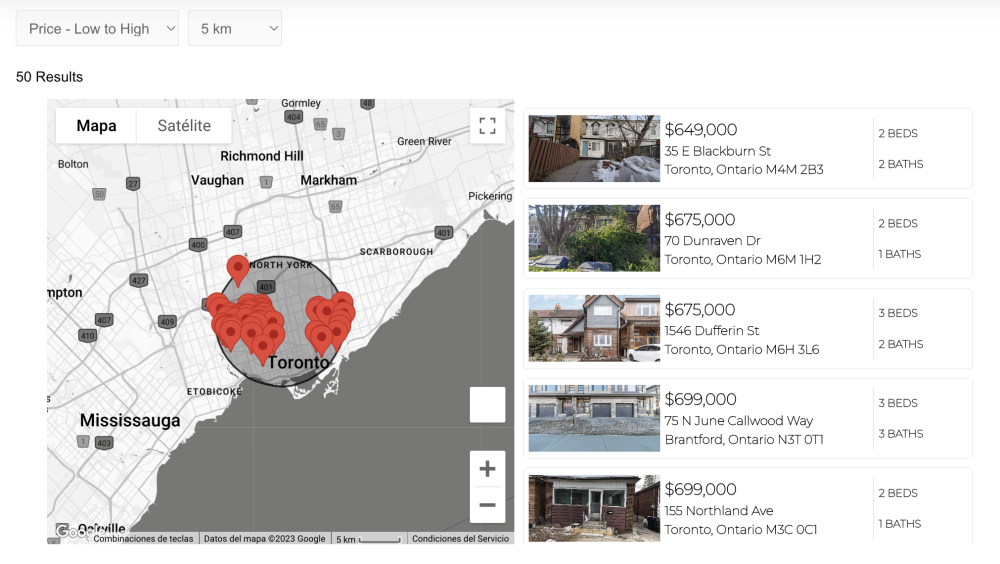Select the $649,000 listing price
The width and height of the screenshot is (1000, 564).
[701, 130]
